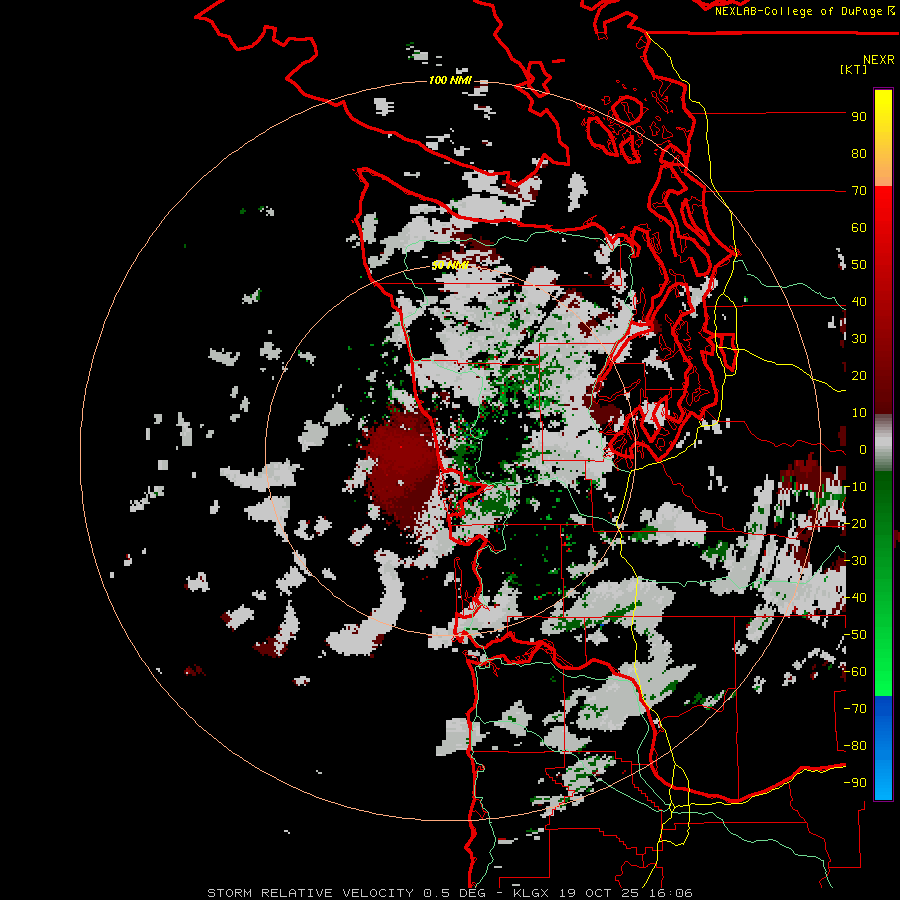Image resolution: width=900 pixels, height=900 pixels.
Task: Click the 90 knot label on the color scale
Action: 859,117
